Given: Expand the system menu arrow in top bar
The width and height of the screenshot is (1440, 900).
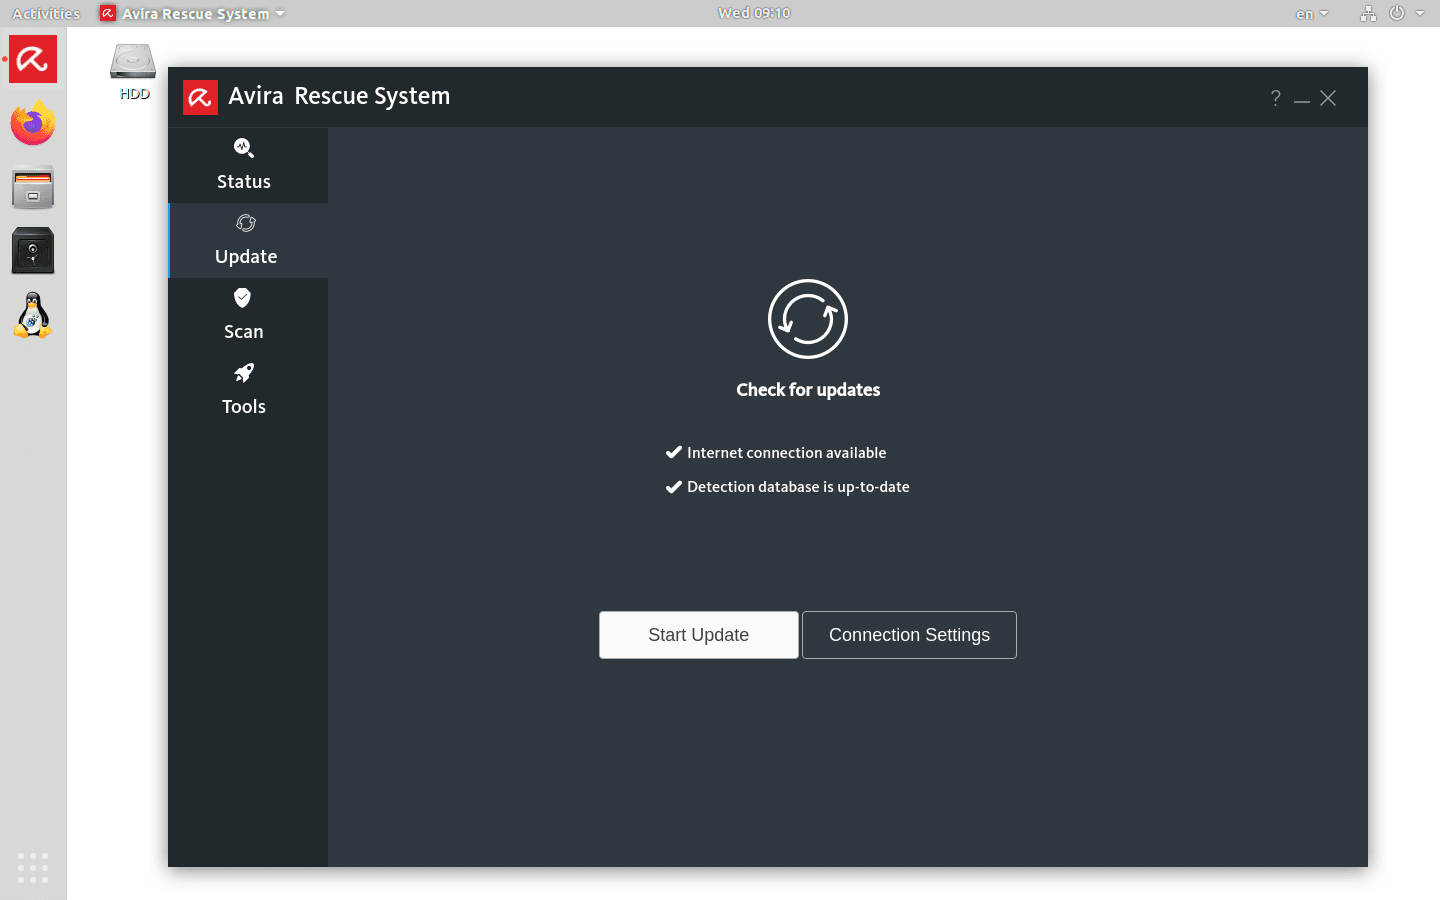Looking at the screenshot, I should (1420, 13).
